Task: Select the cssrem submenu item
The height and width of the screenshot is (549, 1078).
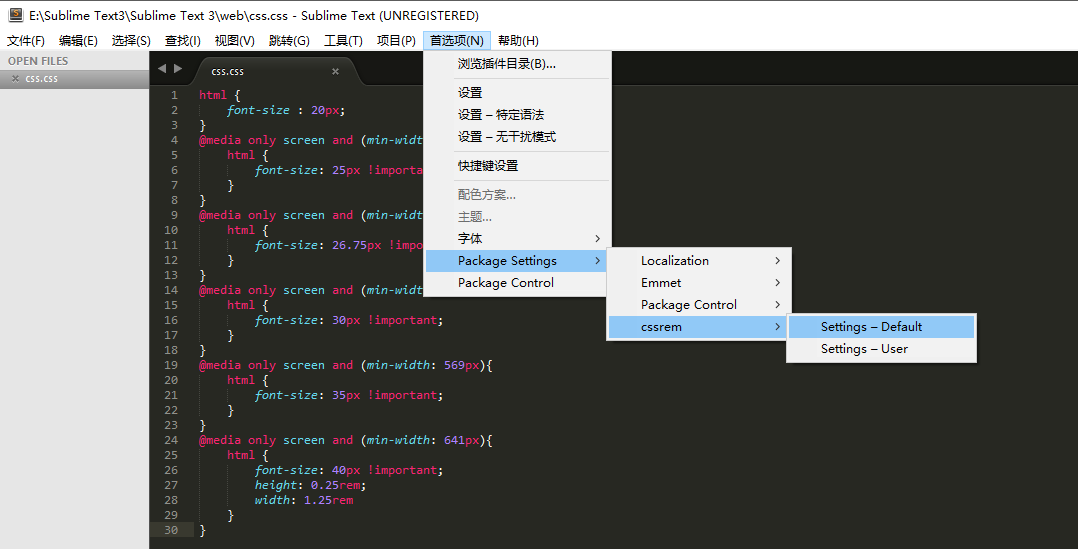Action: (x=699, y=326)
